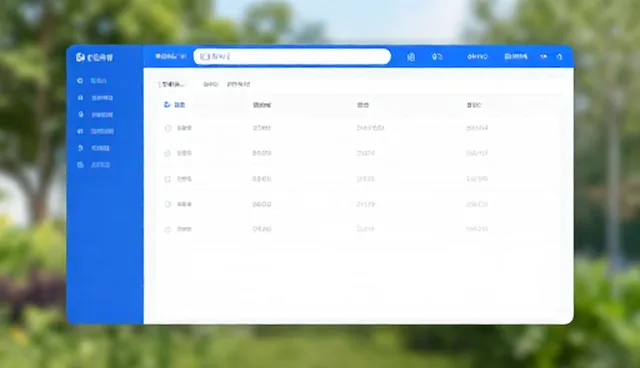The image size is (640, 368).
Task: Open the fifth sidebar navigation item
Action: [94, 148]
